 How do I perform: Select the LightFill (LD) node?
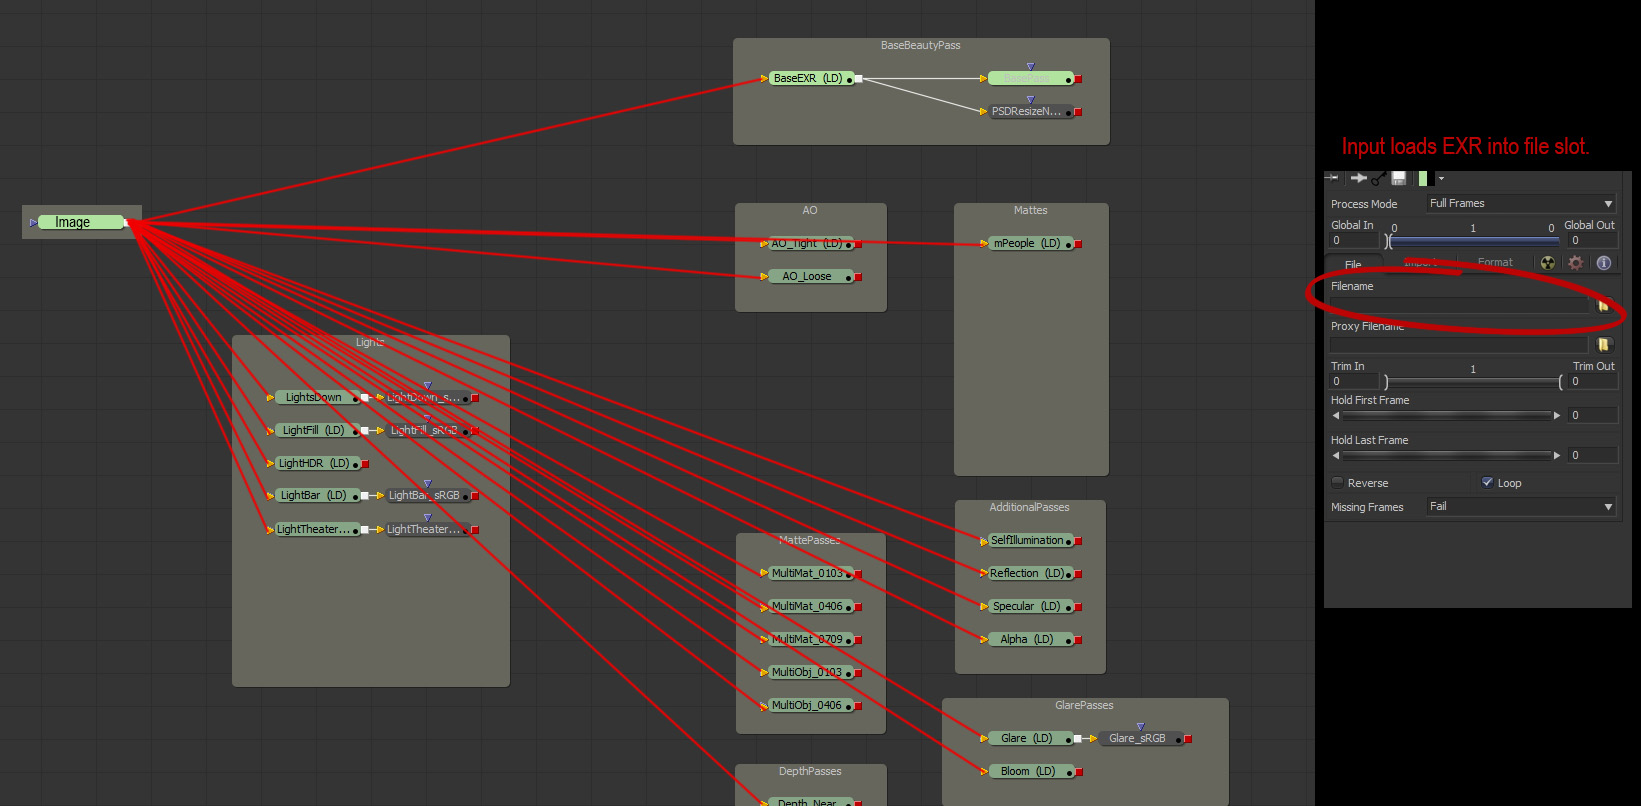[316, 430]
